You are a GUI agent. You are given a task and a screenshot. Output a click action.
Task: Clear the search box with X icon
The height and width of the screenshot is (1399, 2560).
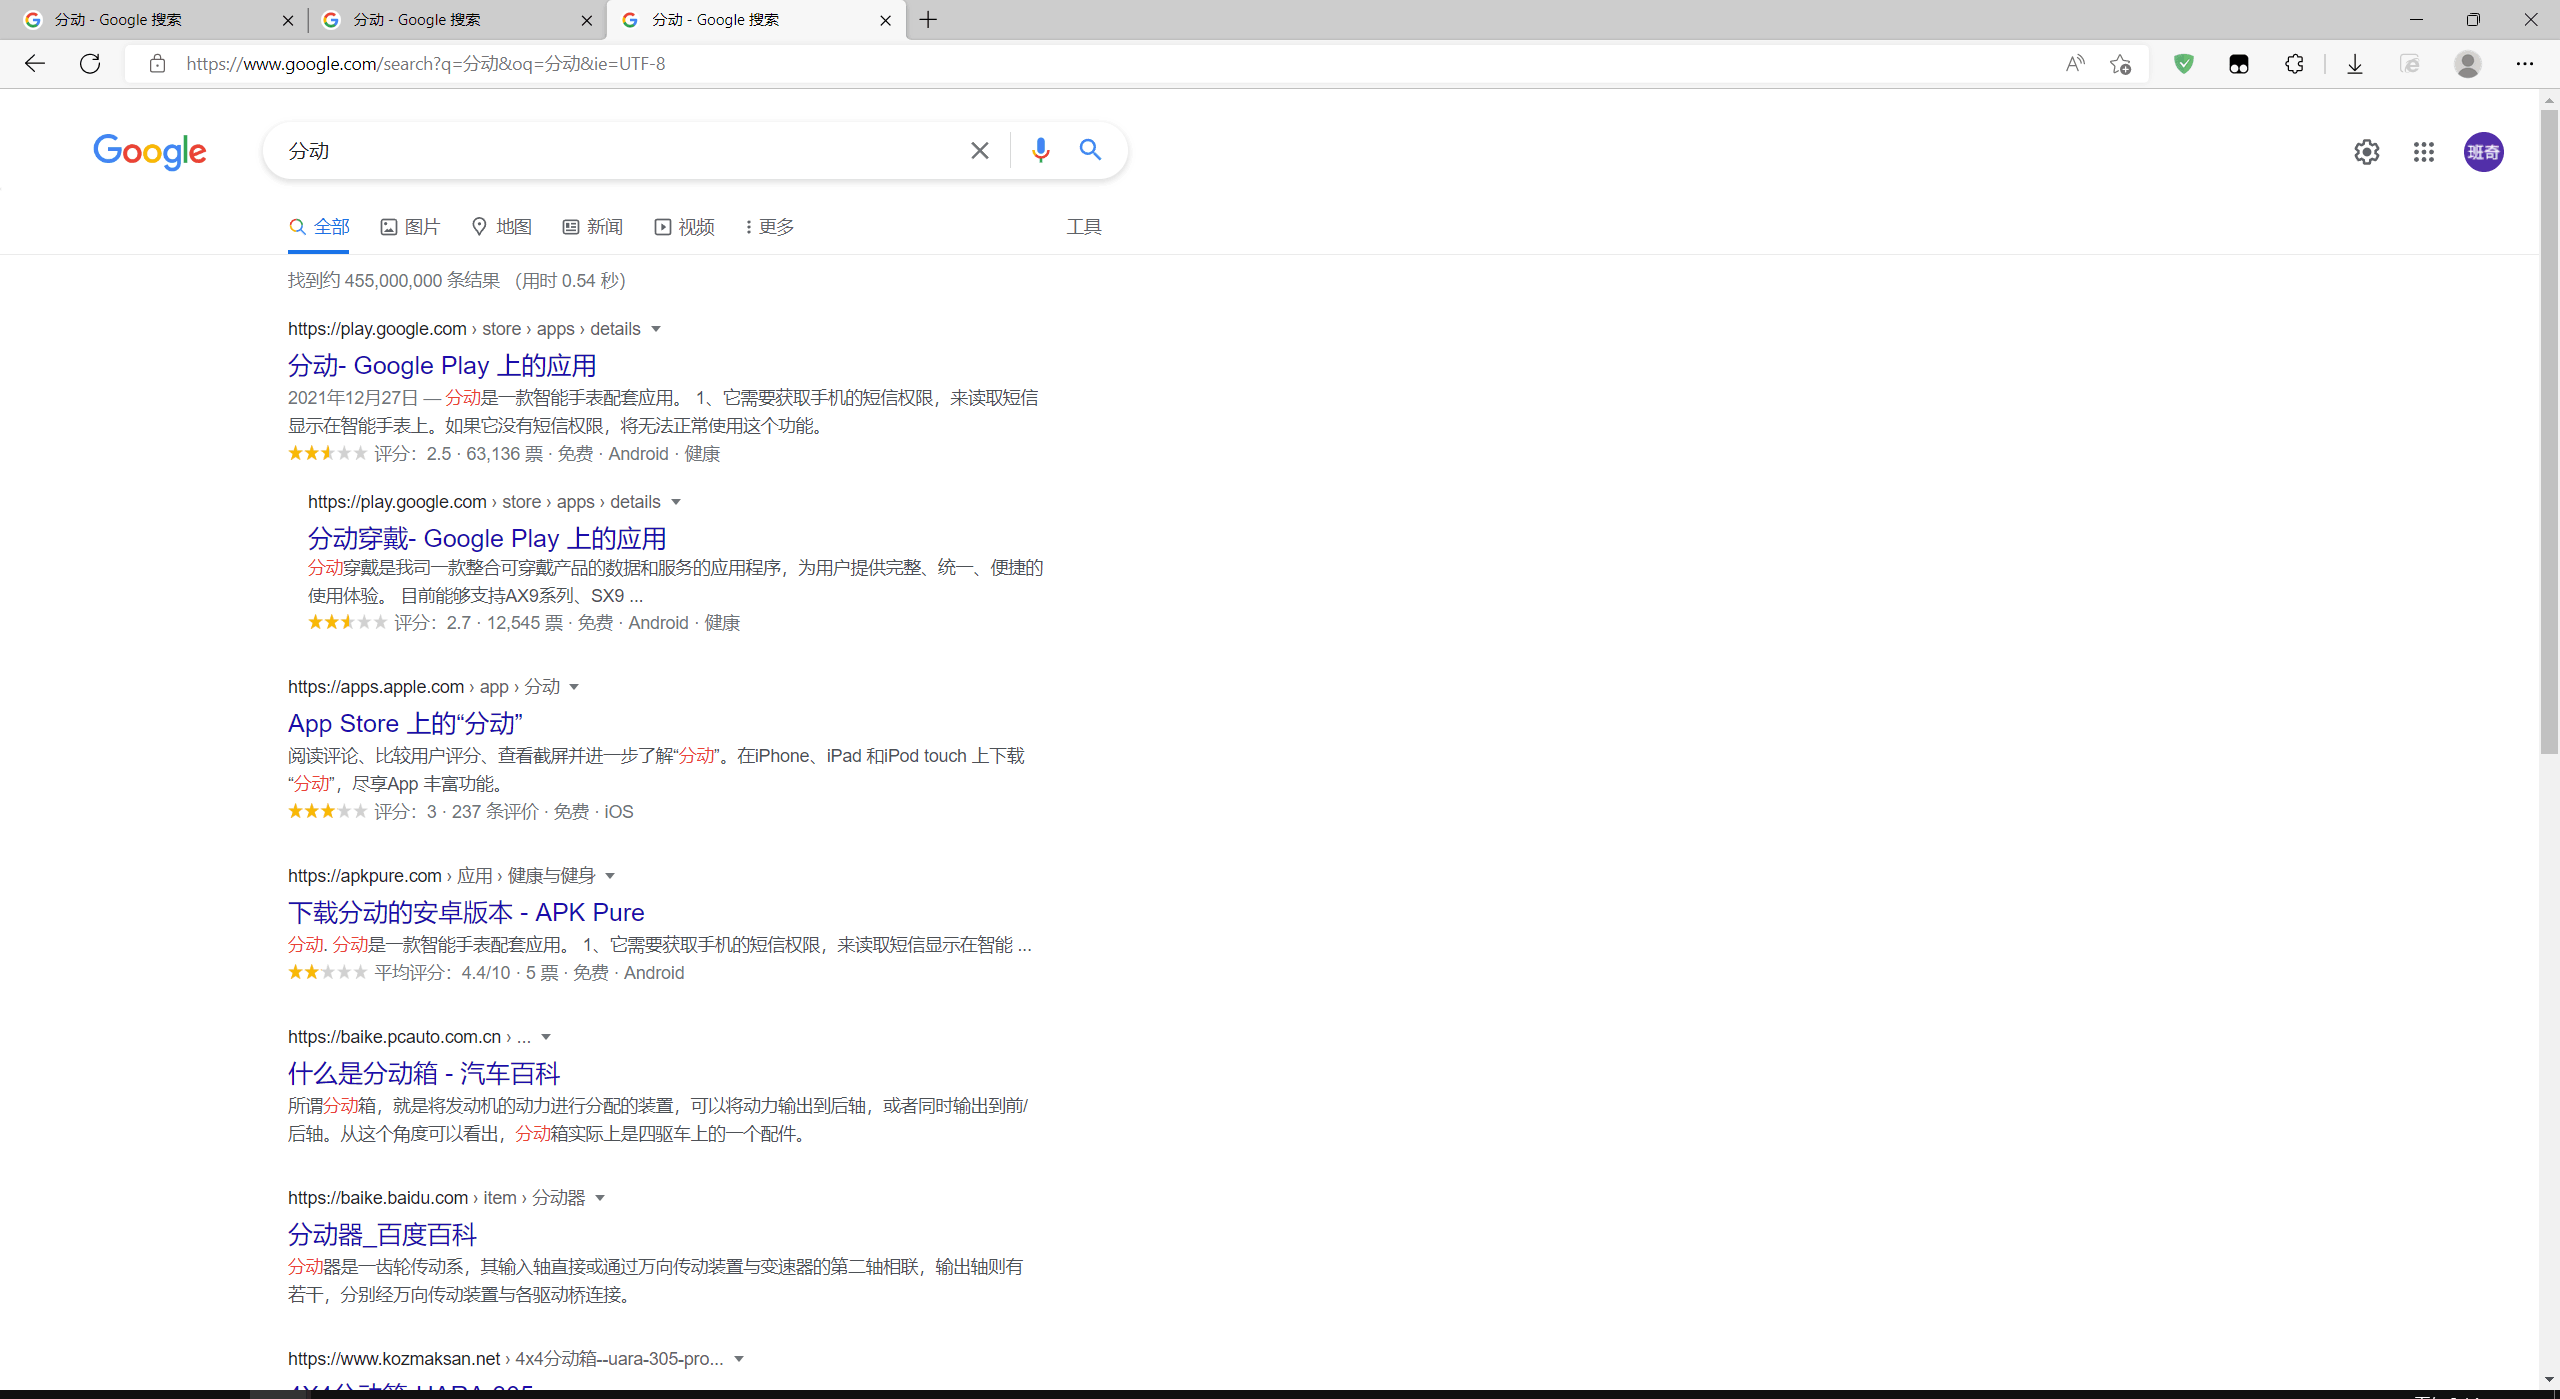980,150
